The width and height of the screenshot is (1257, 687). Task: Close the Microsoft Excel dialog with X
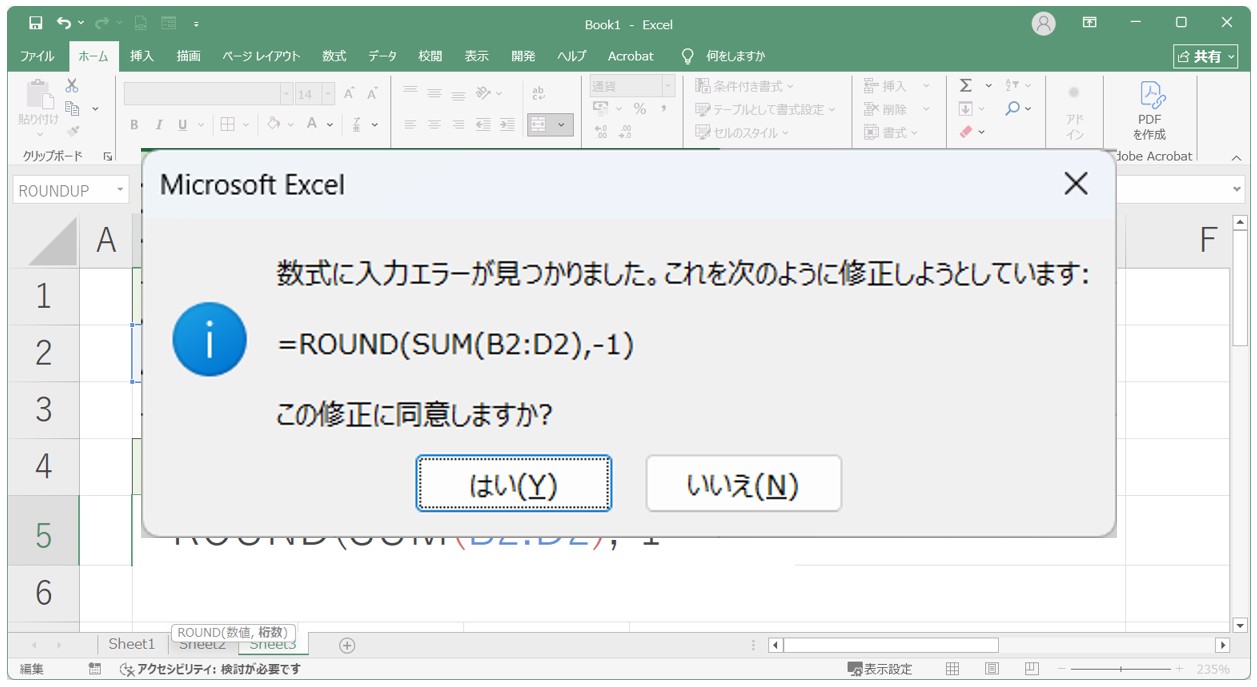pos(1075,184)
